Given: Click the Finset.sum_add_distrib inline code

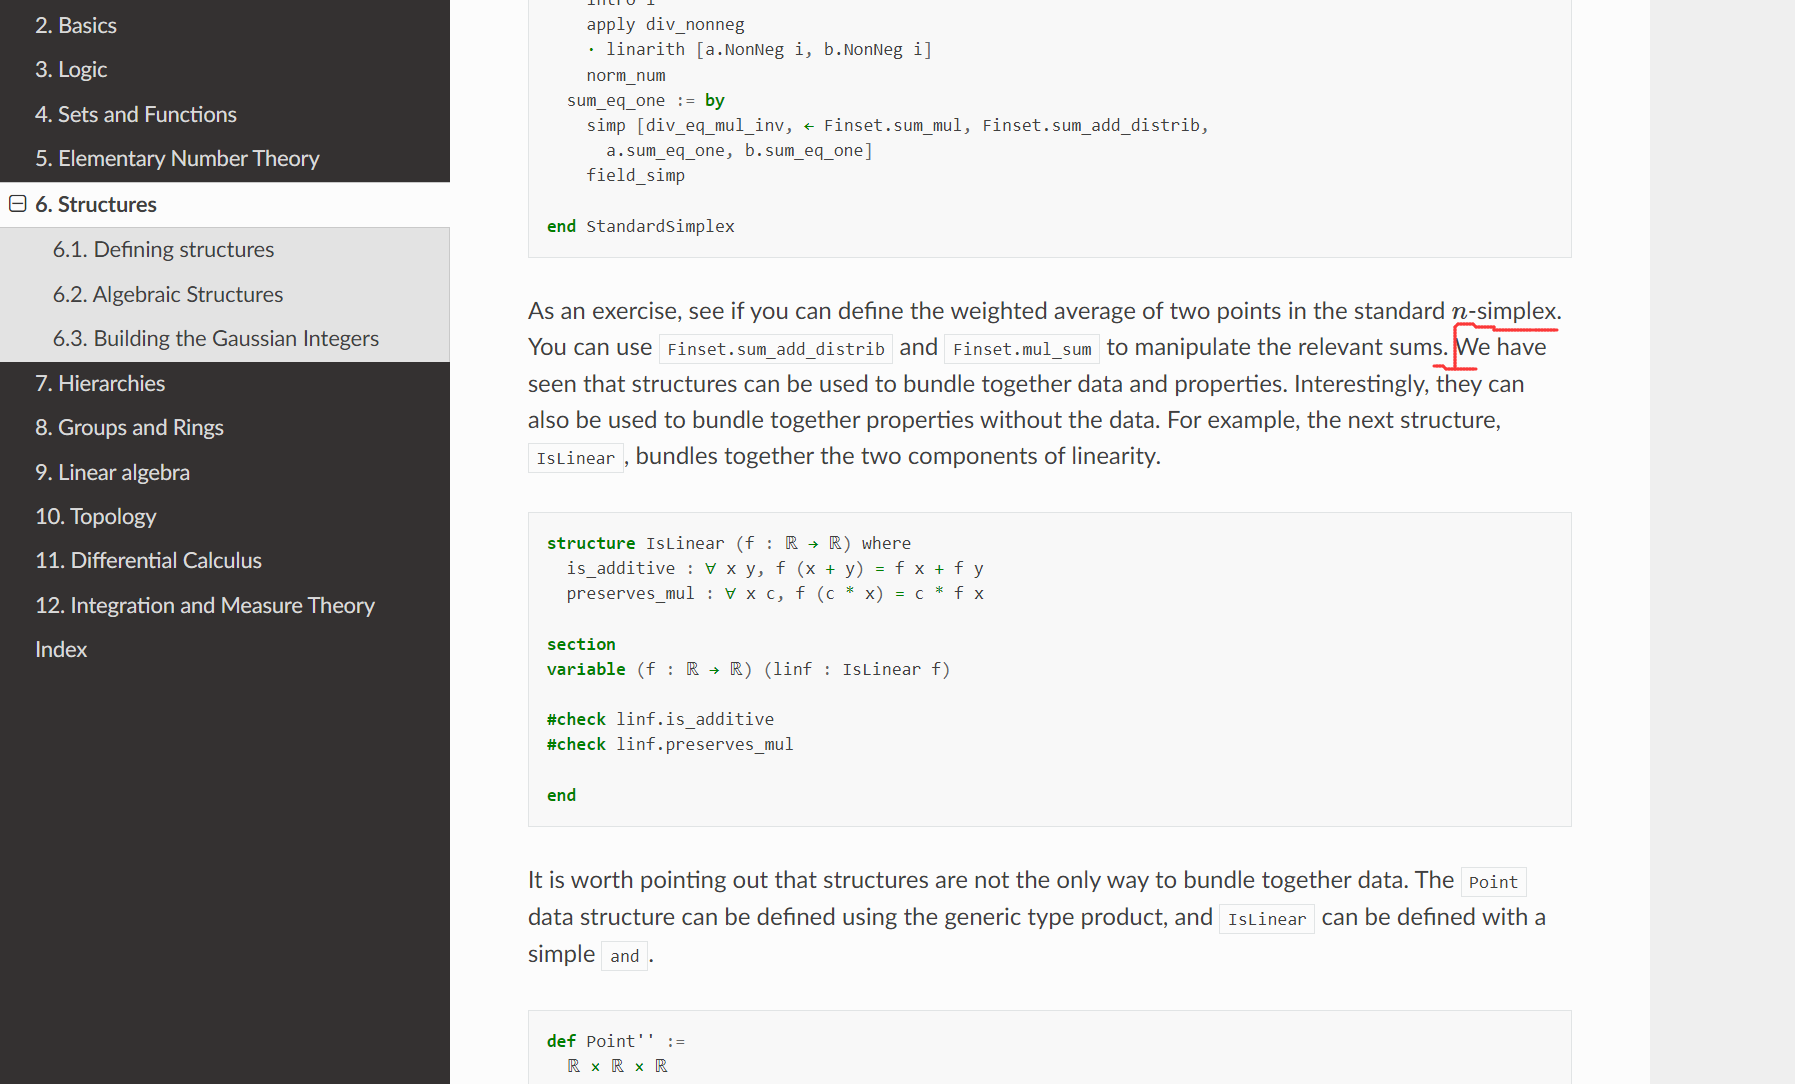Looking at the screenshot, I should [x=776, y=349].
